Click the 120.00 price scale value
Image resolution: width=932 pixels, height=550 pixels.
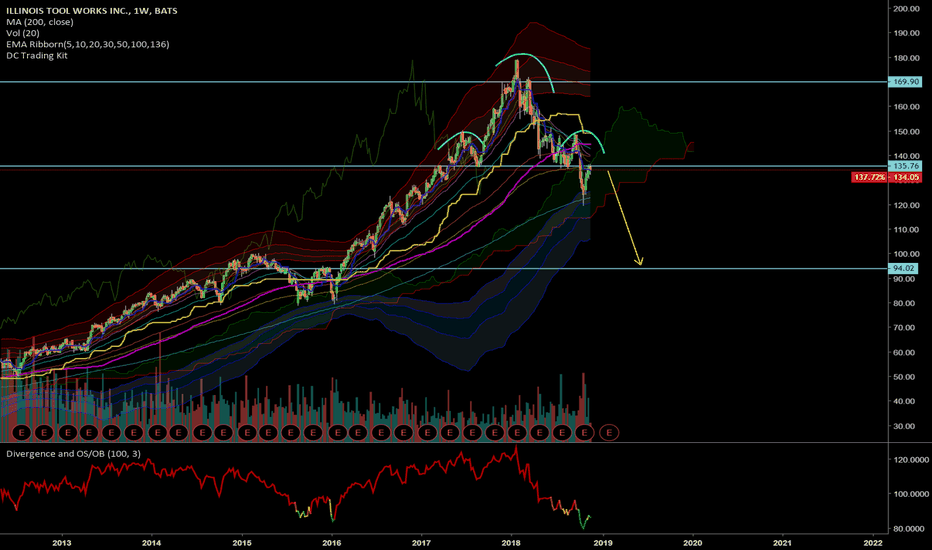[x=906, y=205]
